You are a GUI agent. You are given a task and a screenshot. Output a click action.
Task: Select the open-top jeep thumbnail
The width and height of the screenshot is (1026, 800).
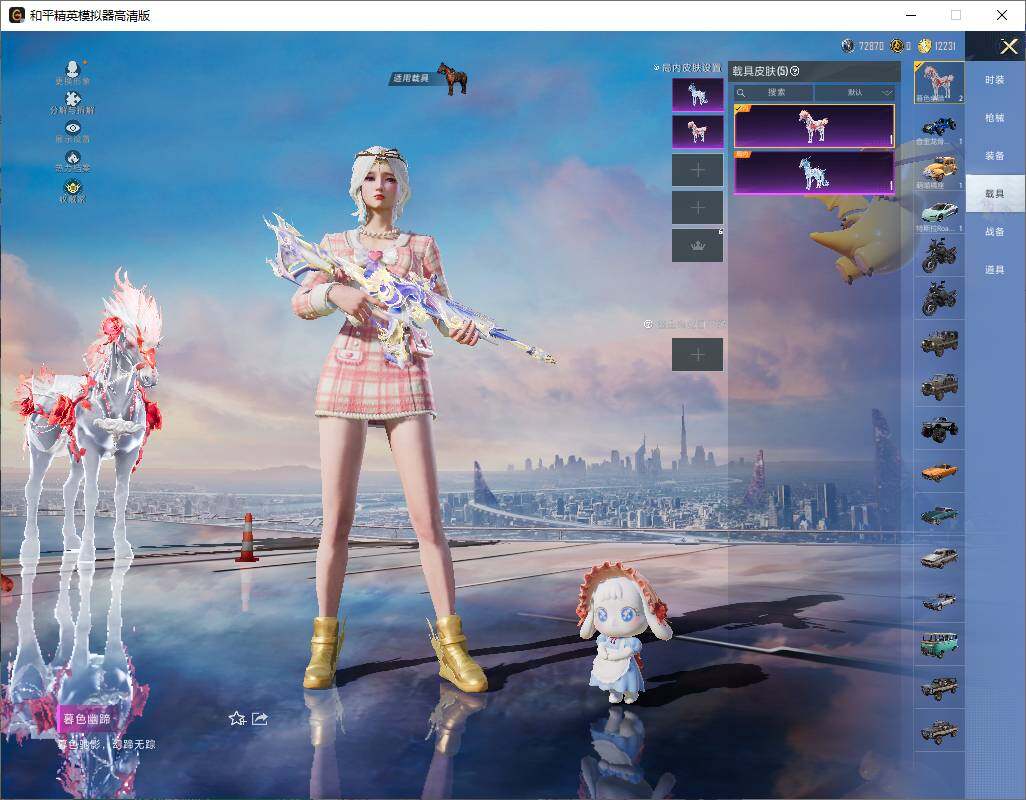click(x=939, y=385)
